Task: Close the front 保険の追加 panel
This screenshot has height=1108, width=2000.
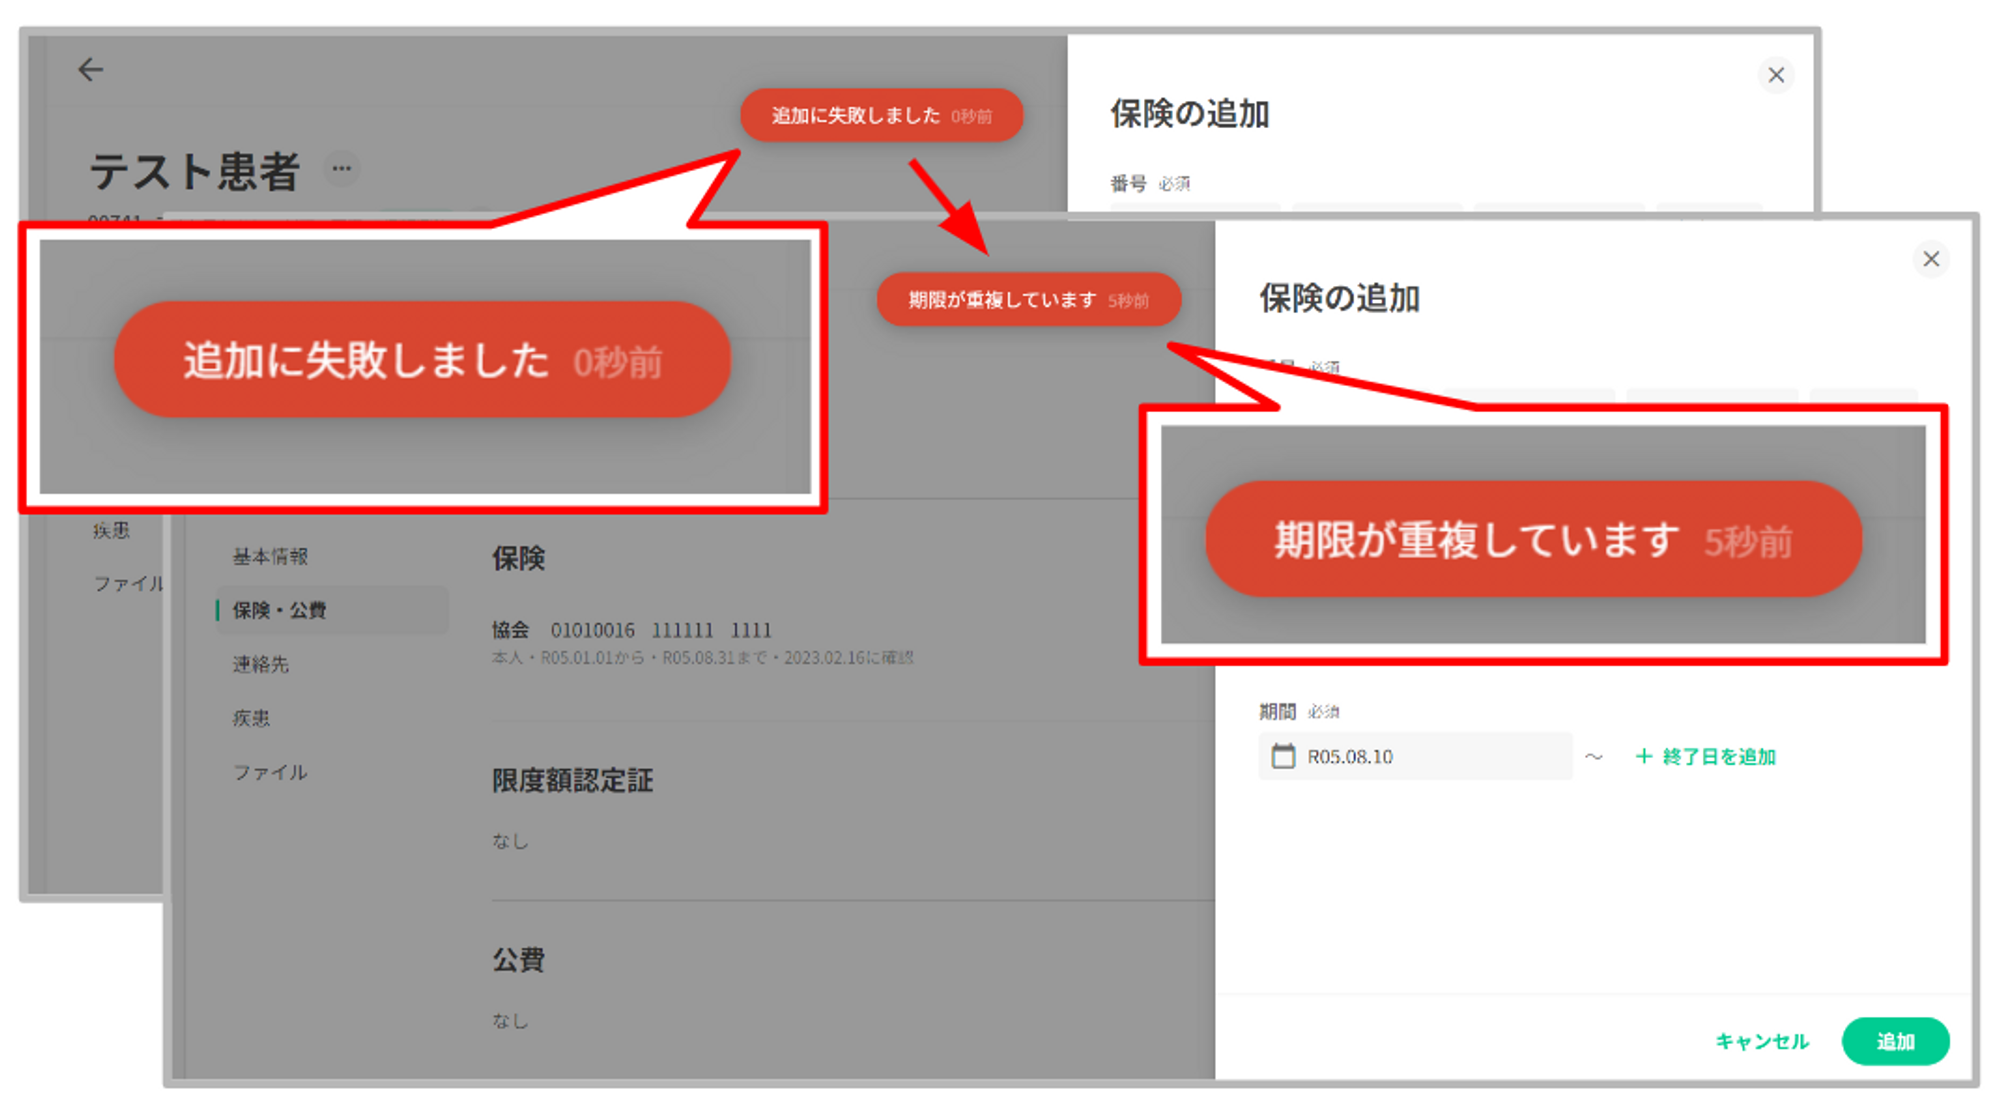Action: 1931,259
